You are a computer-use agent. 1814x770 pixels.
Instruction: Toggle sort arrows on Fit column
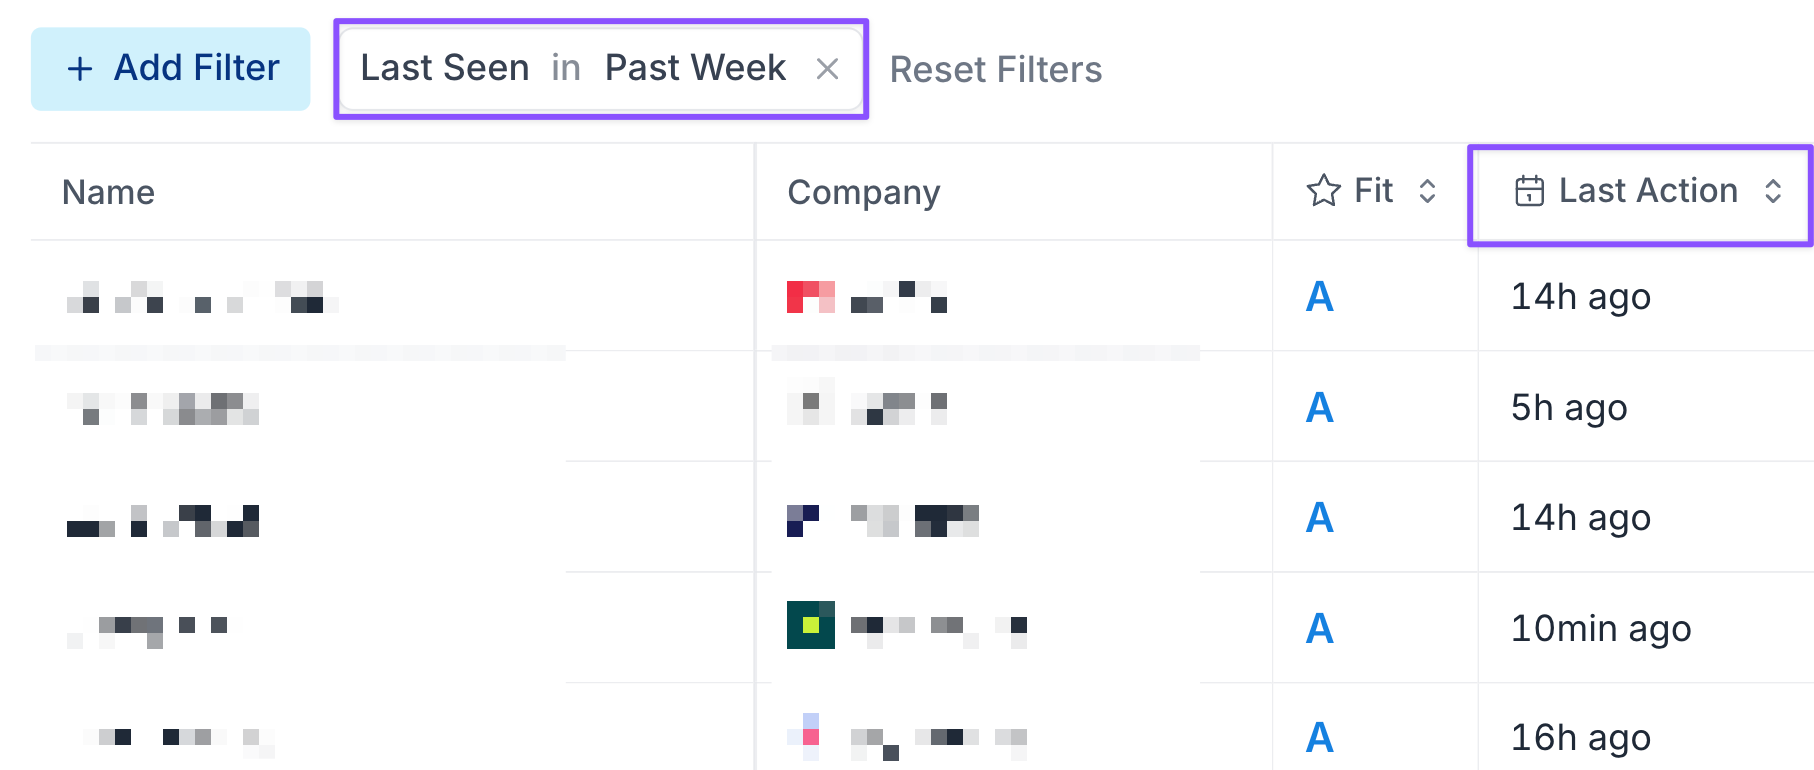(1428, 191)
